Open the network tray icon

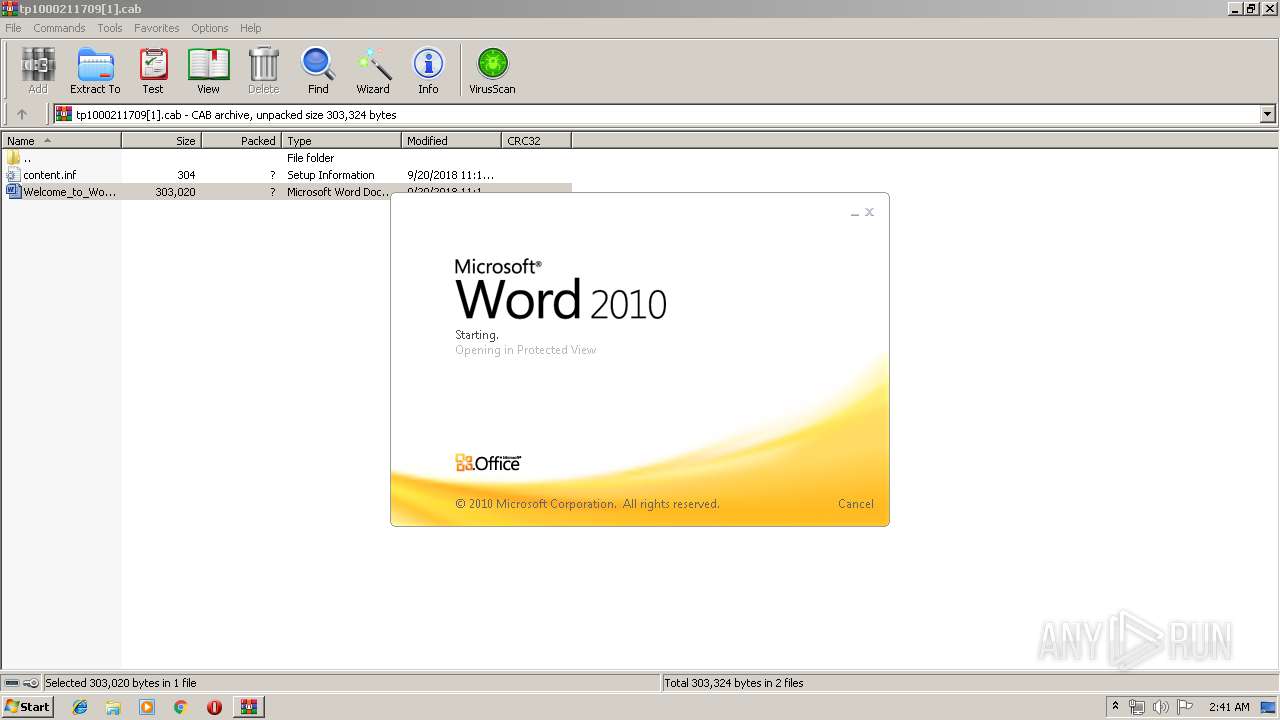tap(1137, 707)
